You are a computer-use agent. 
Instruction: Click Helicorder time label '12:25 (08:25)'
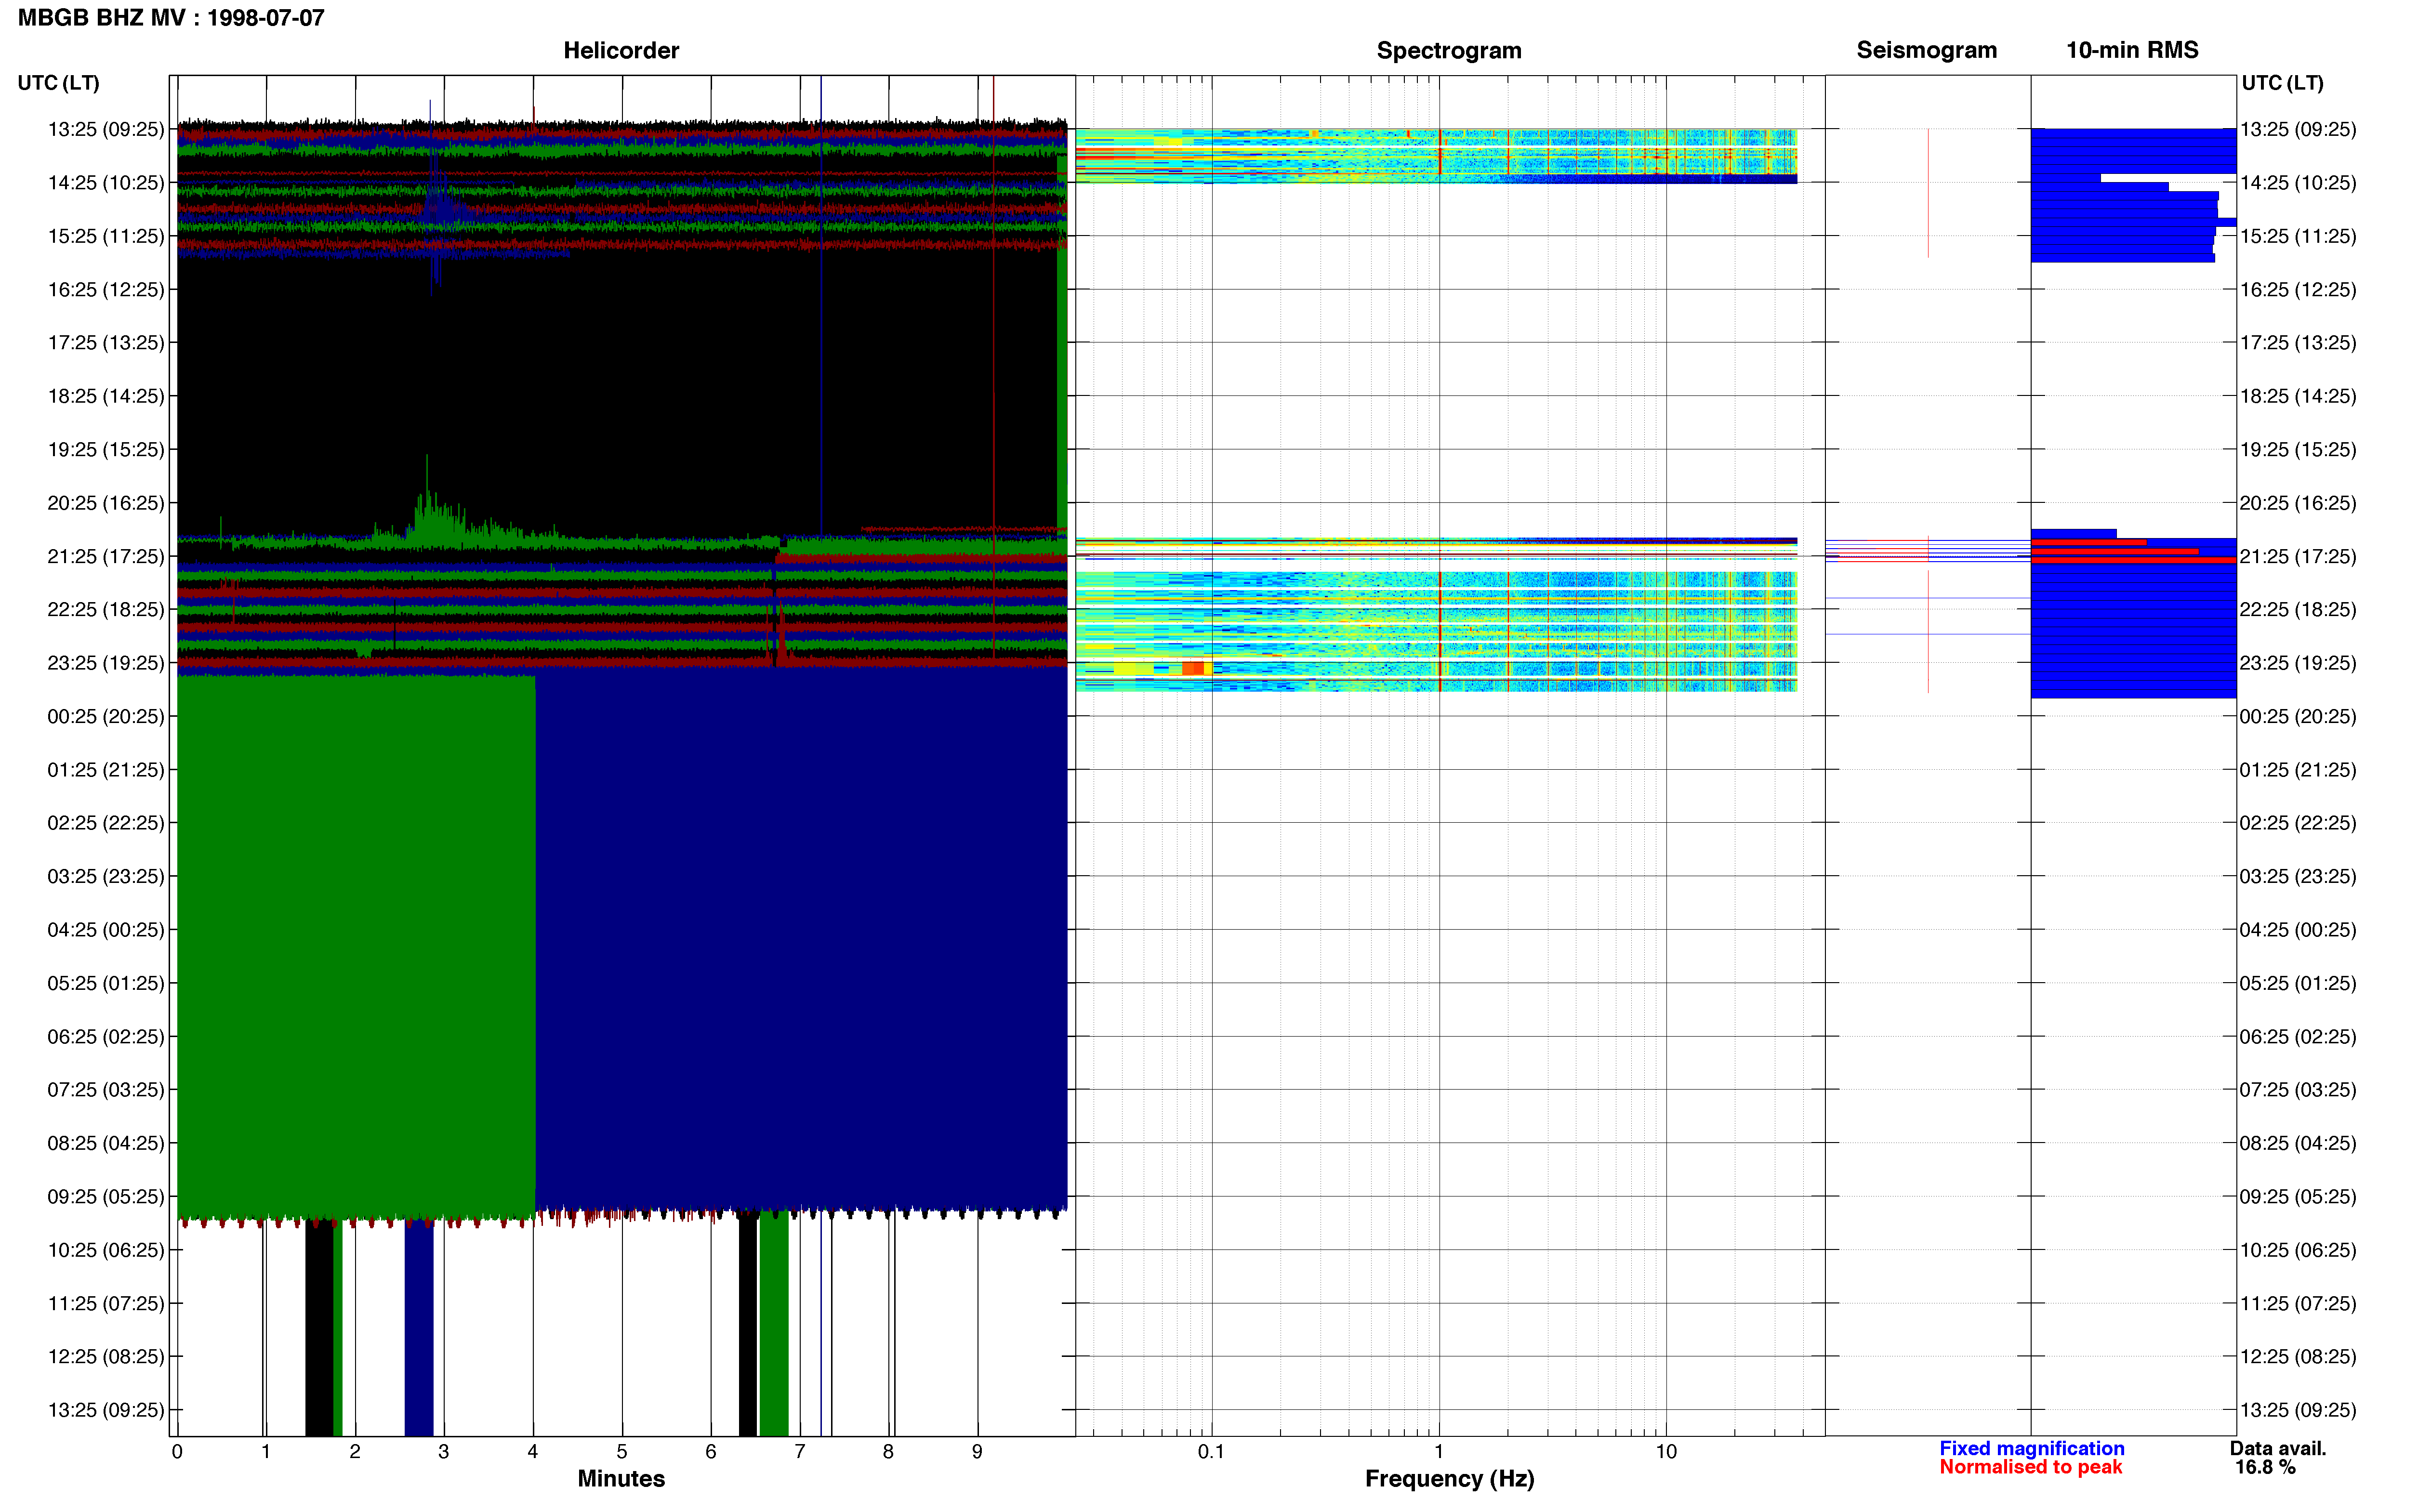(106, 1356)
